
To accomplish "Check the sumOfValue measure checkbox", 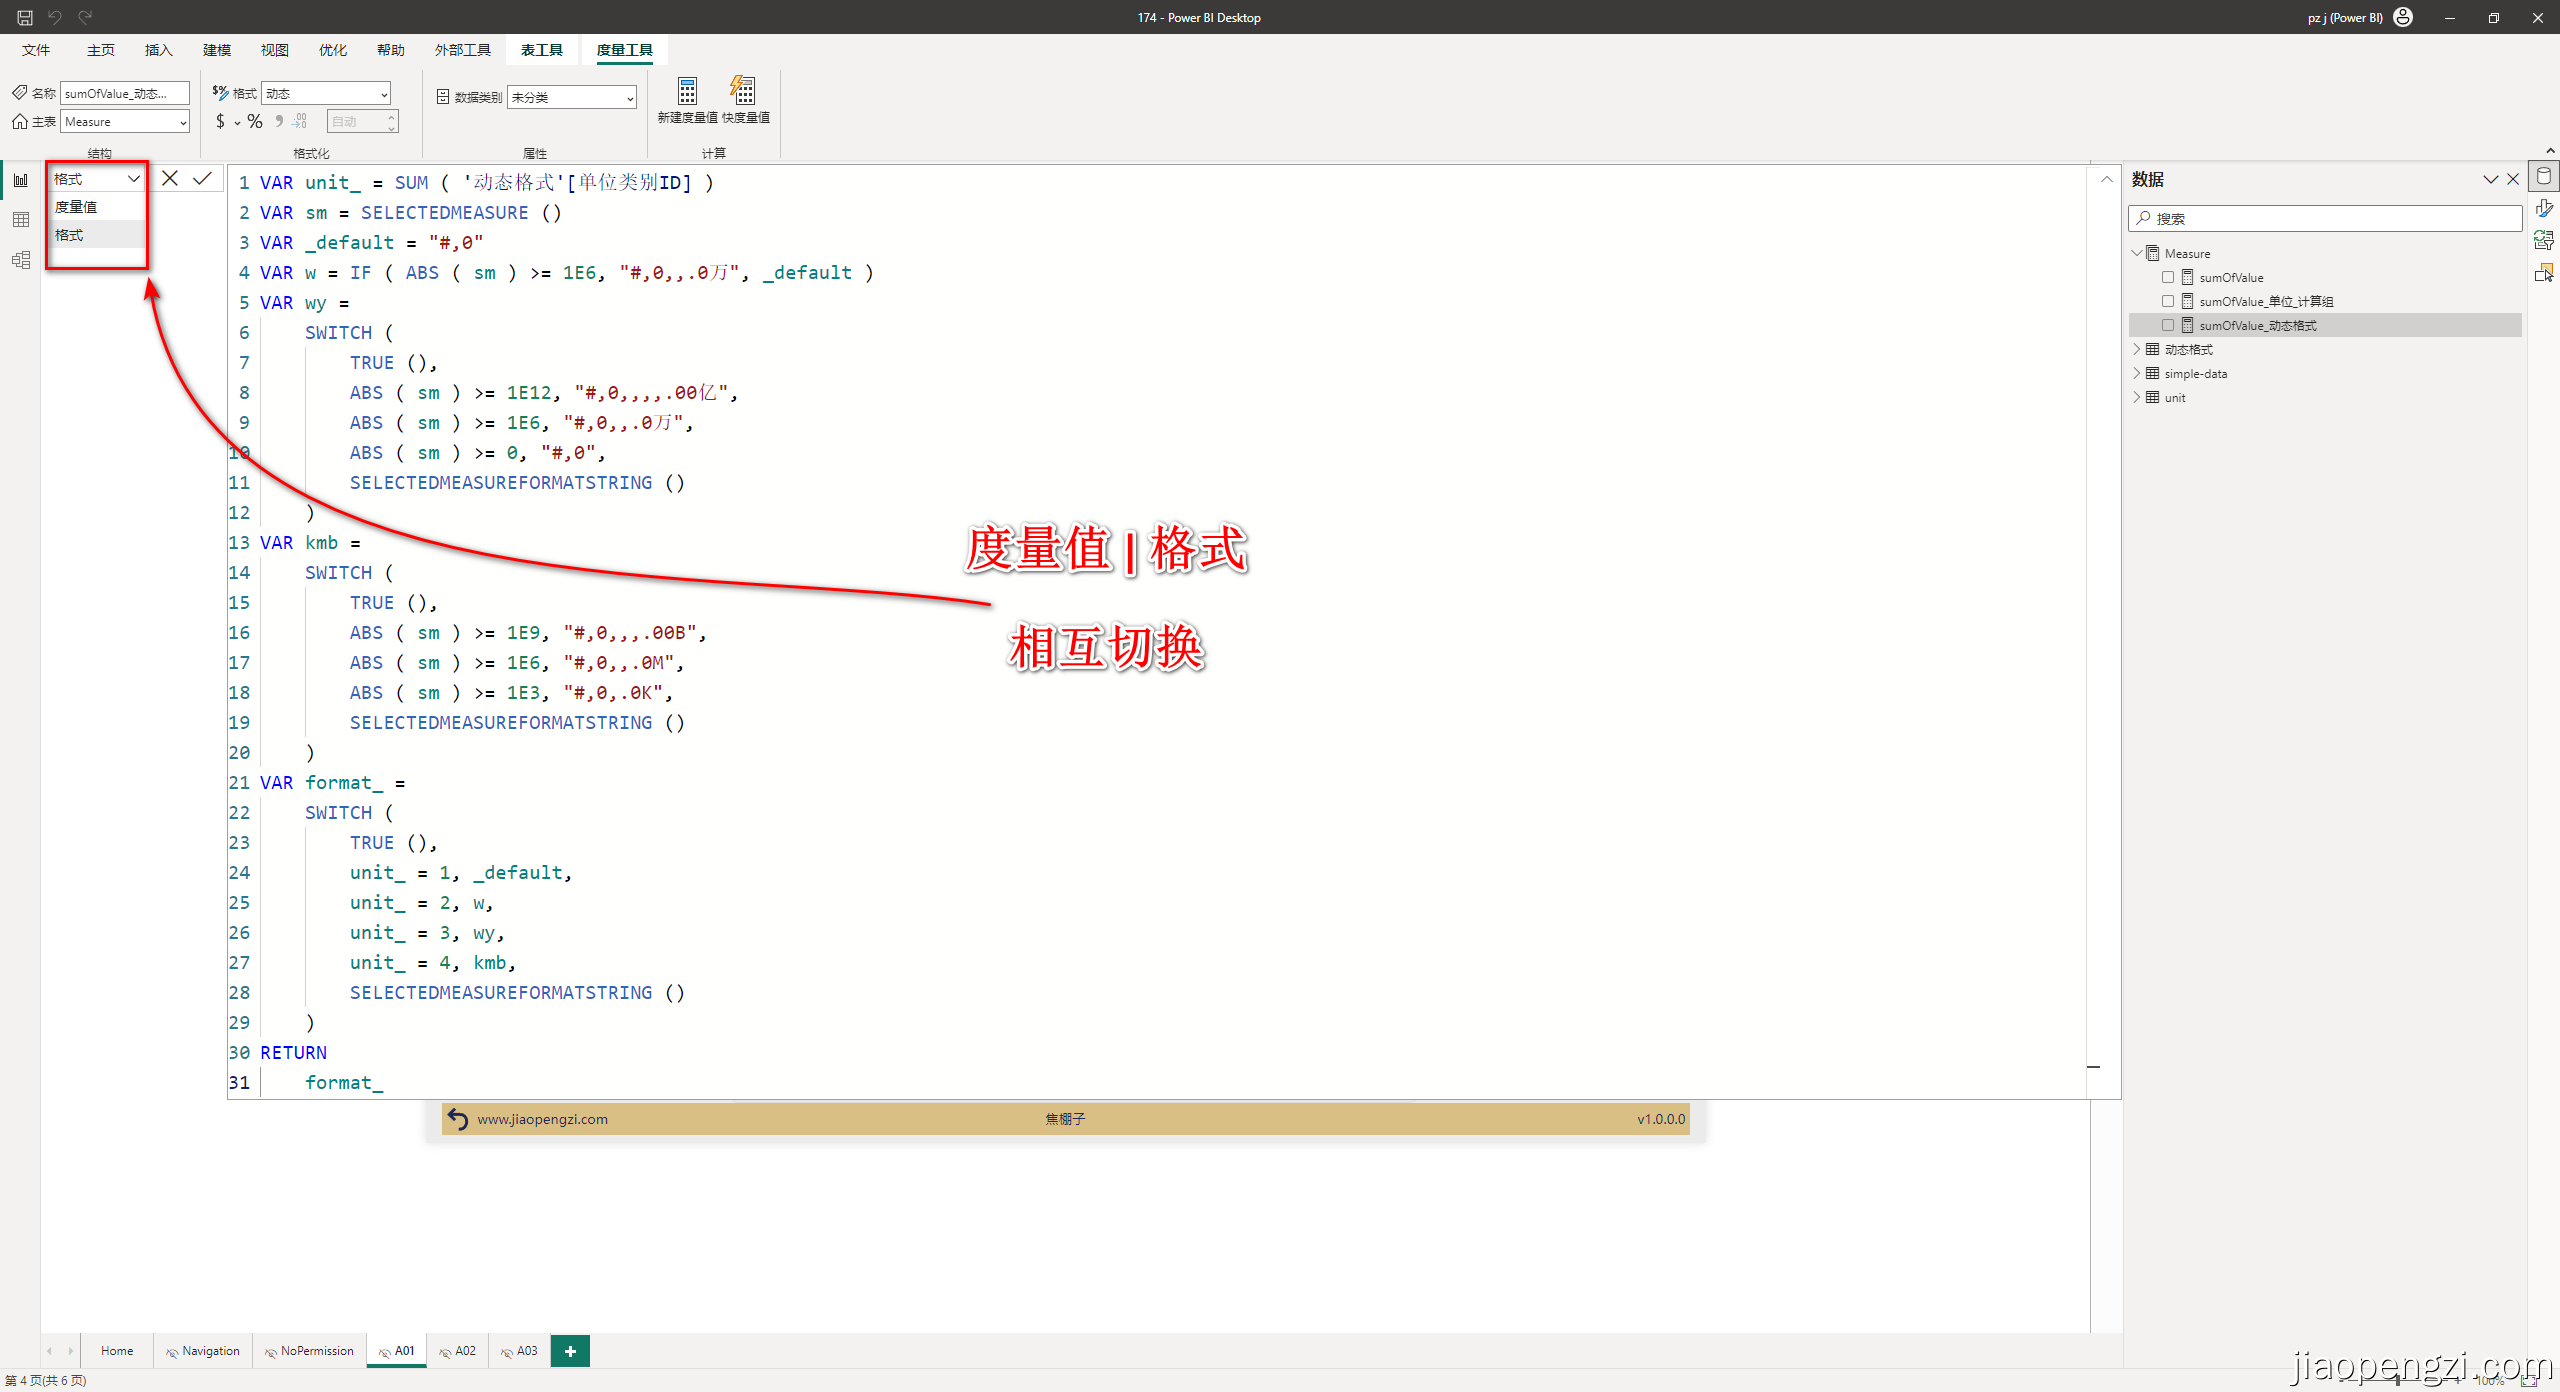I will [x=2168, y=277].
